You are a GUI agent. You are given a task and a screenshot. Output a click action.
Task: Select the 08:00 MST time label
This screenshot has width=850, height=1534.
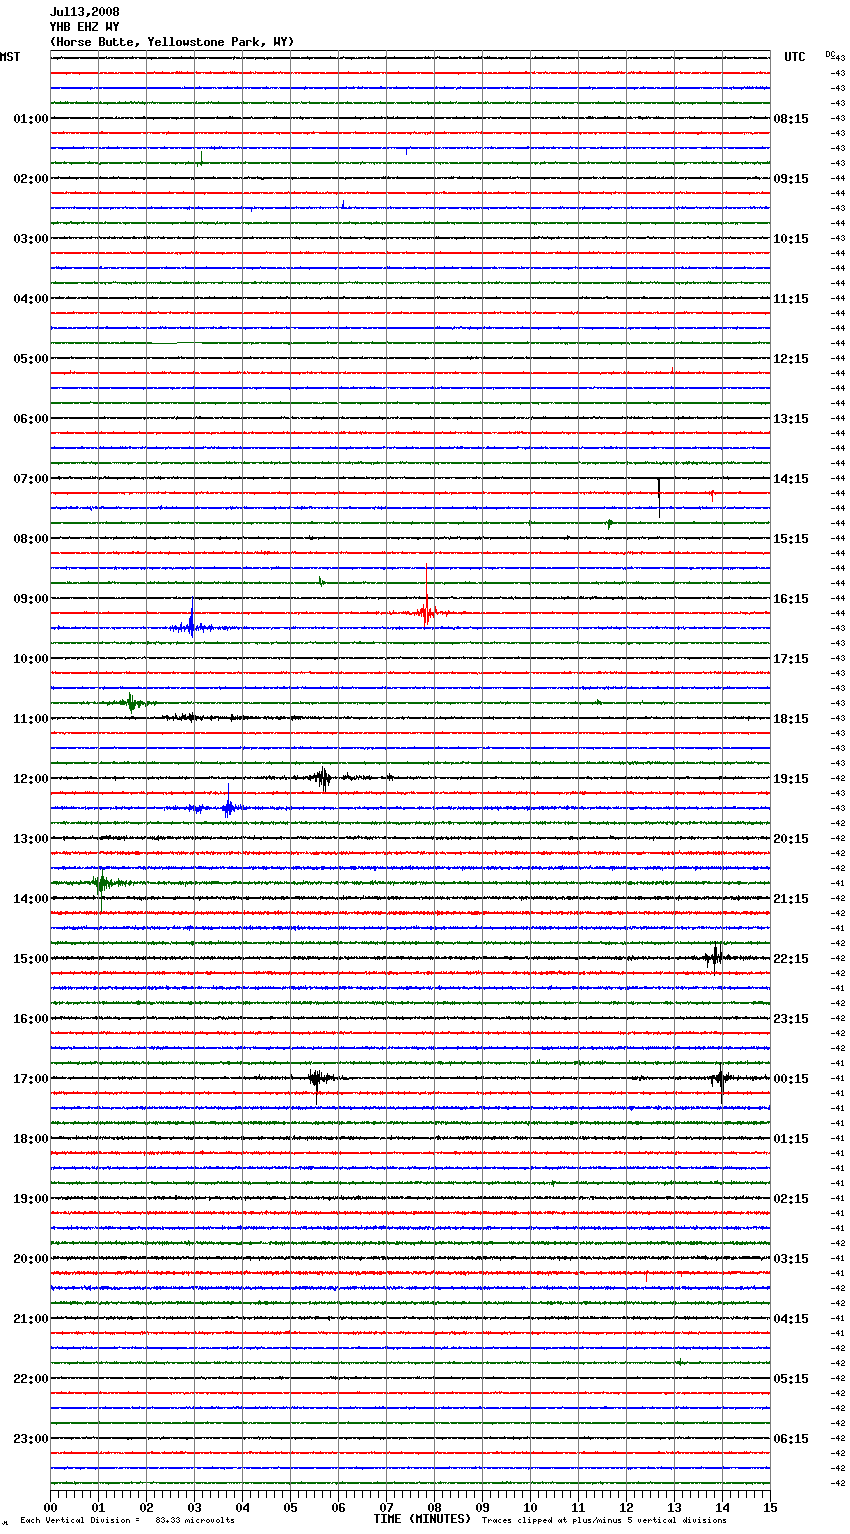tap(31, 539)
